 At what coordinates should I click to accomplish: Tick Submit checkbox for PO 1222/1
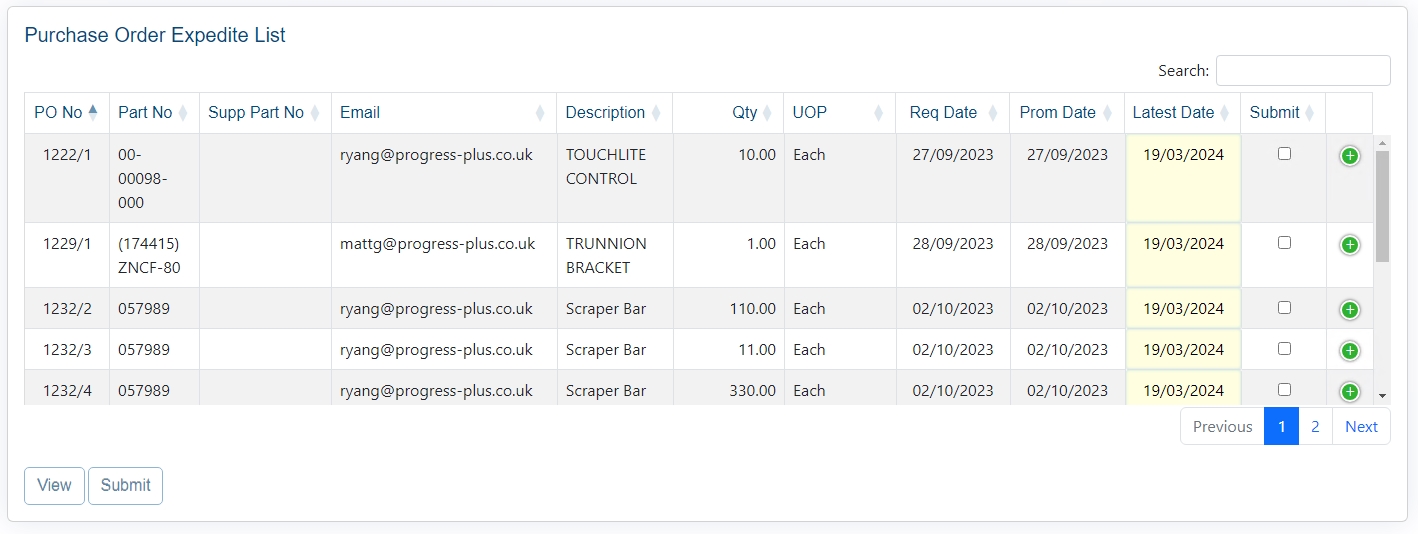(1284, 154)
